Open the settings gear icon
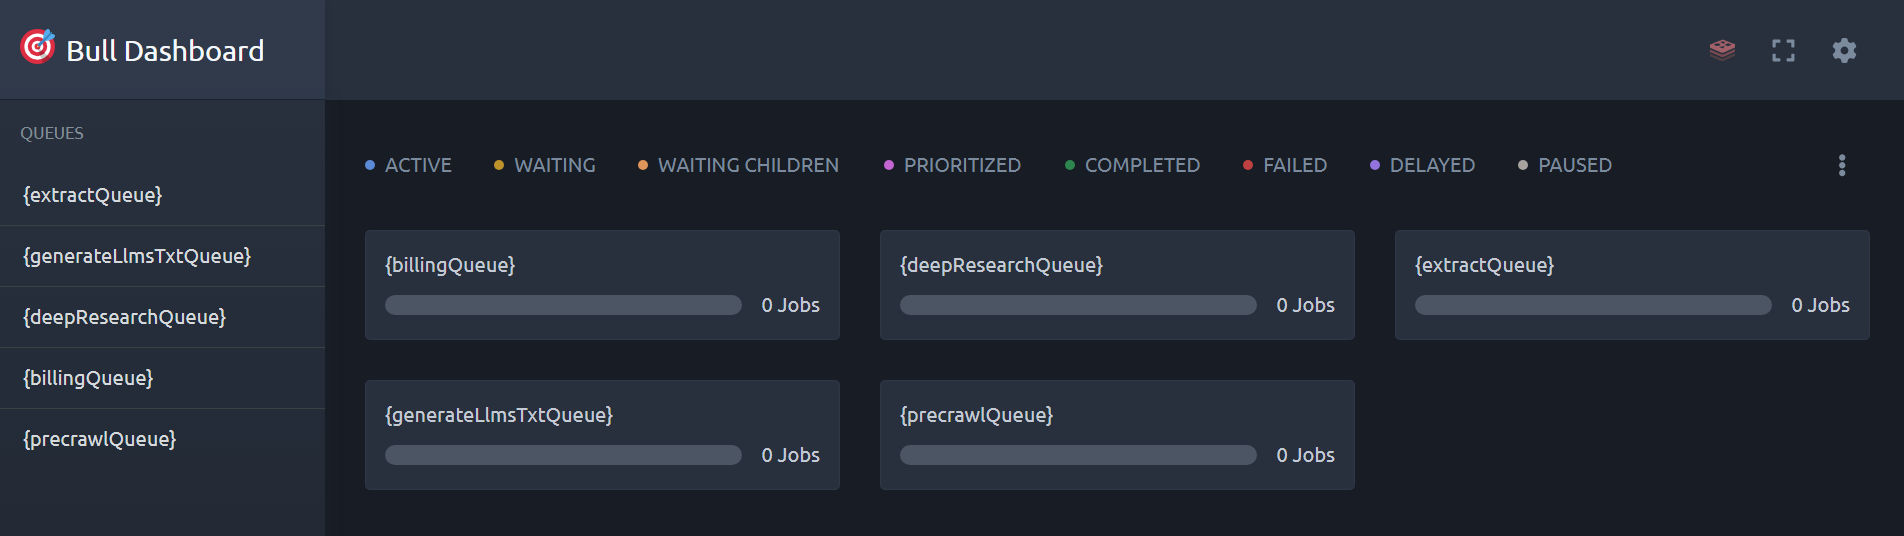This screenshot has height=536, width=1904. (x=1844, y=50)
